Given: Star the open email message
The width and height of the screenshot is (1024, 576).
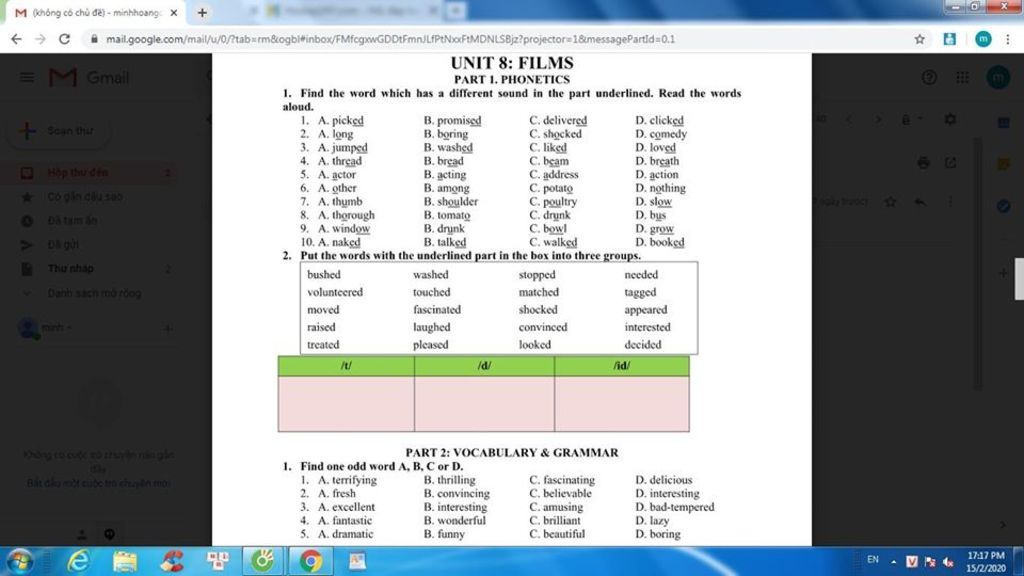Looking at the screenshot, I should [890, 202].
